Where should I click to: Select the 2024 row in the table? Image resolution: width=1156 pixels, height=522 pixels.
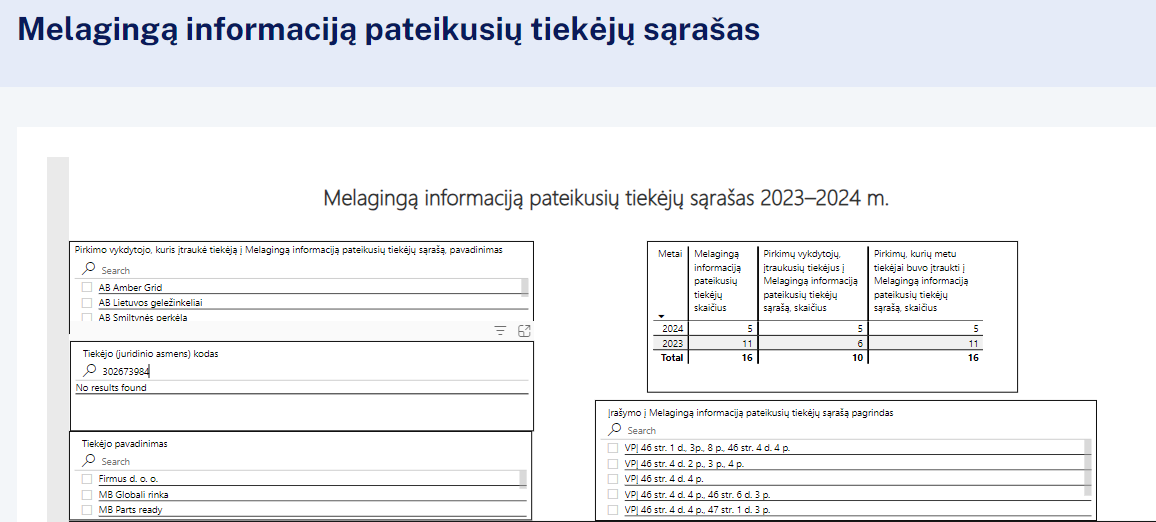pos(670,328)
